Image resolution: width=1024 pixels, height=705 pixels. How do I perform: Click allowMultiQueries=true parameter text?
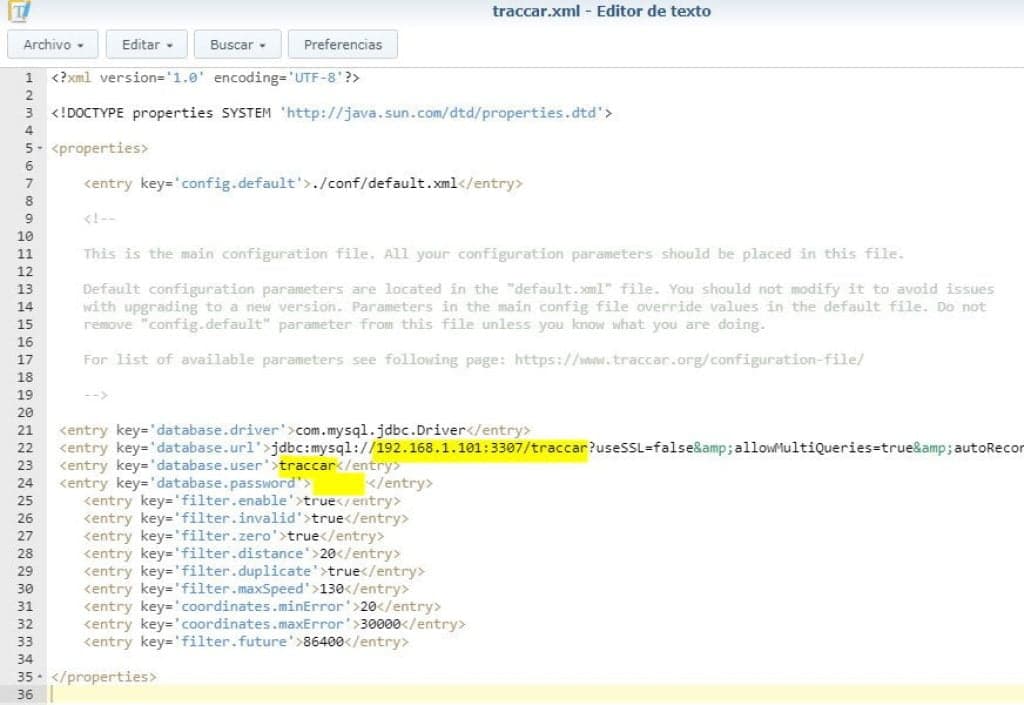(824, 448)
